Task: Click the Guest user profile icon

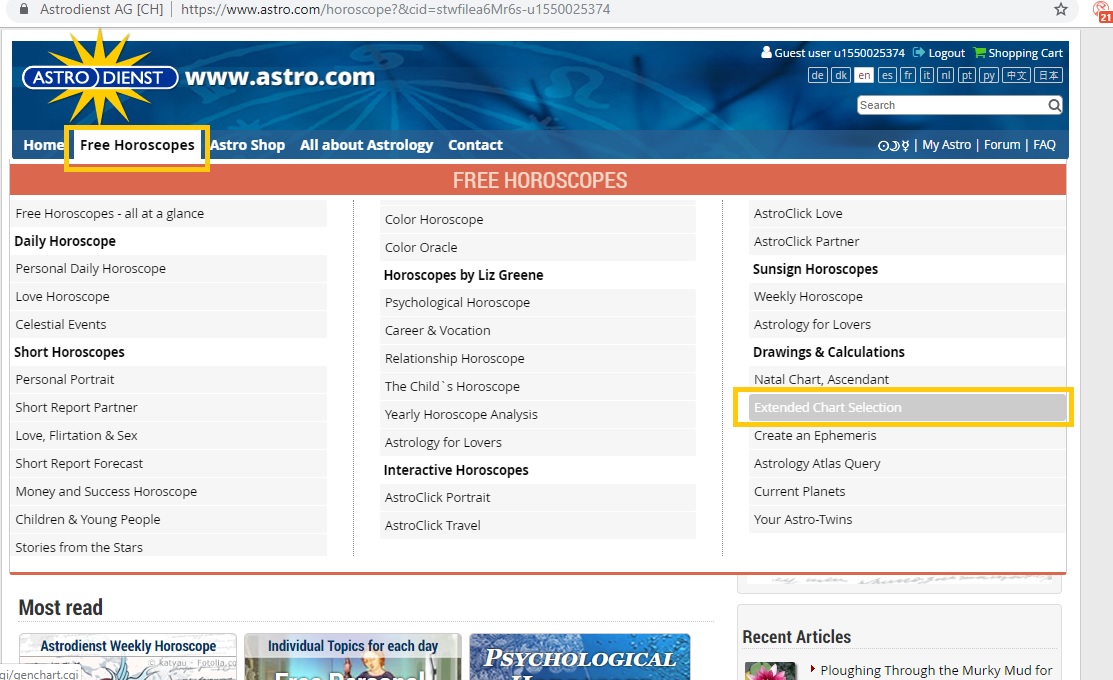Action: coord(766,53)
